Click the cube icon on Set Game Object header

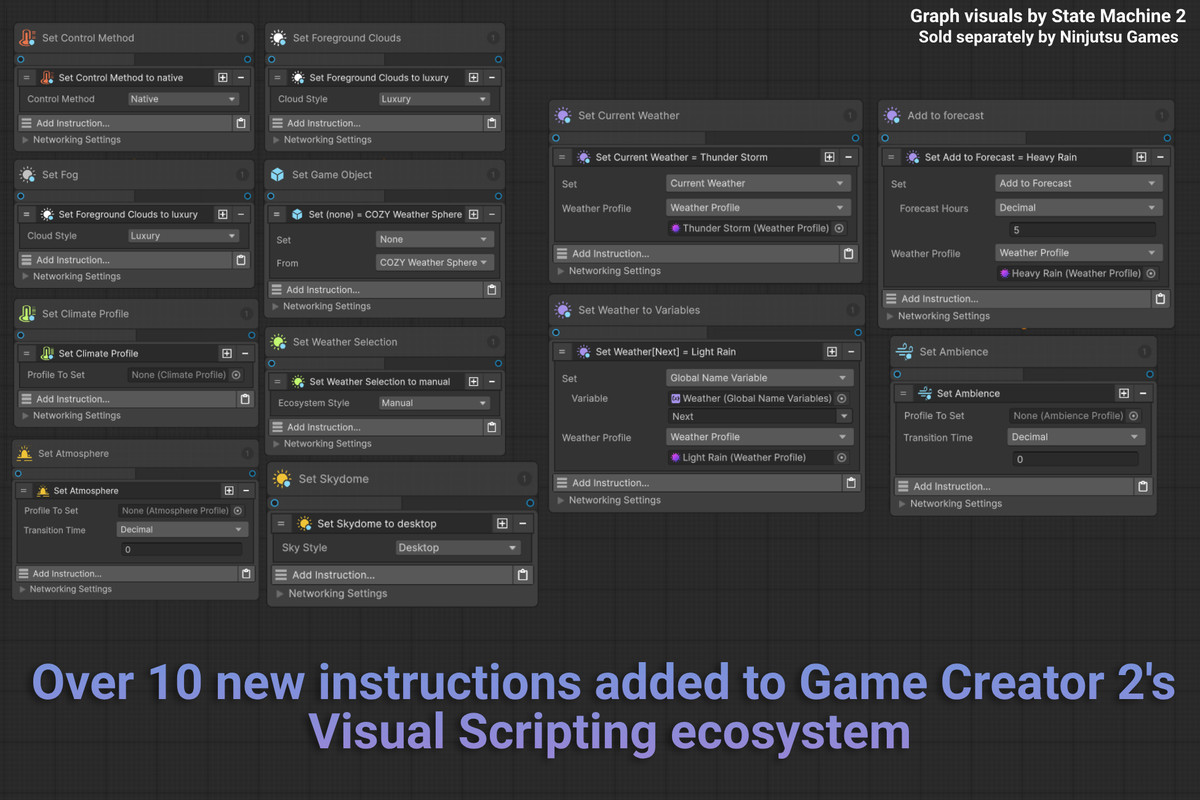(x=276, y=175)
